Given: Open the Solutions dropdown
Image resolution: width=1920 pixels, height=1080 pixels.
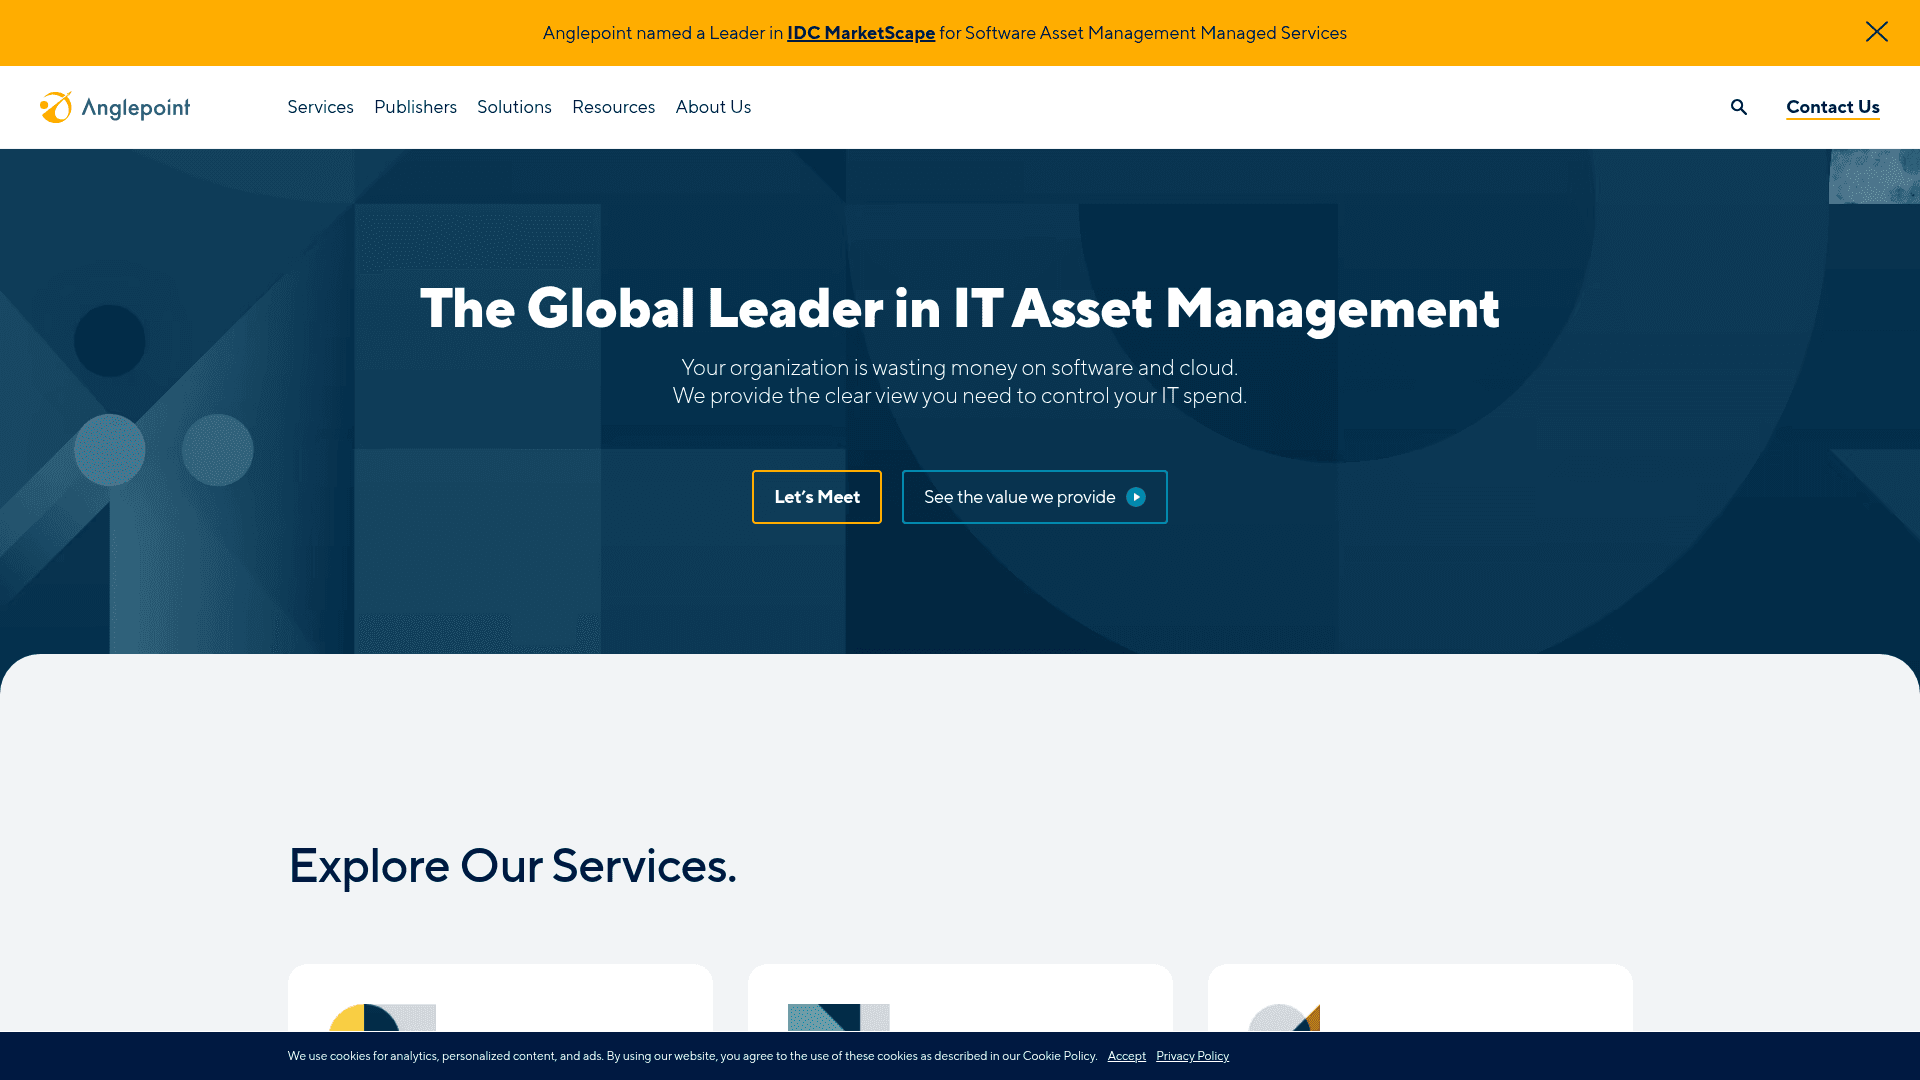Looking at the screenshot, I should [514, 107].
